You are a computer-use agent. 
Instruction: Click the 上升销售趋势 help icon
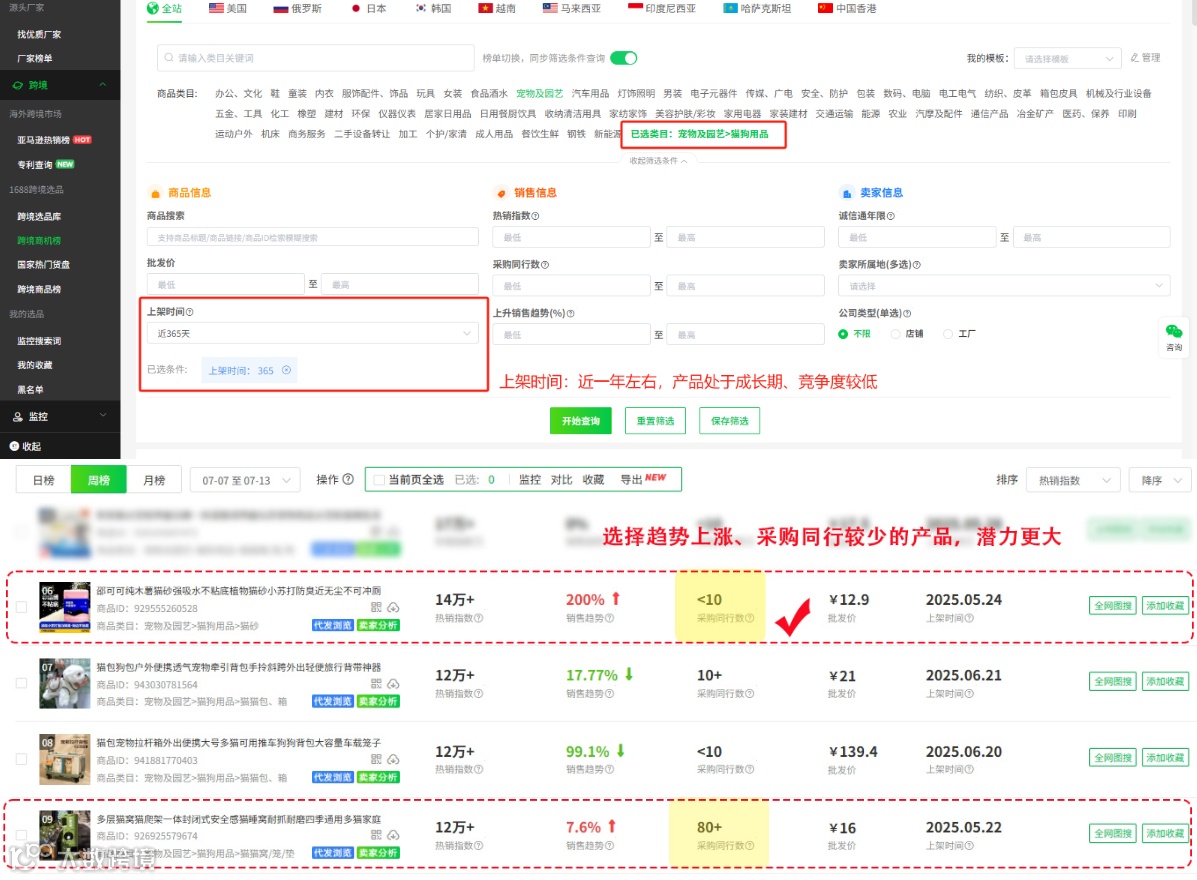570,314
